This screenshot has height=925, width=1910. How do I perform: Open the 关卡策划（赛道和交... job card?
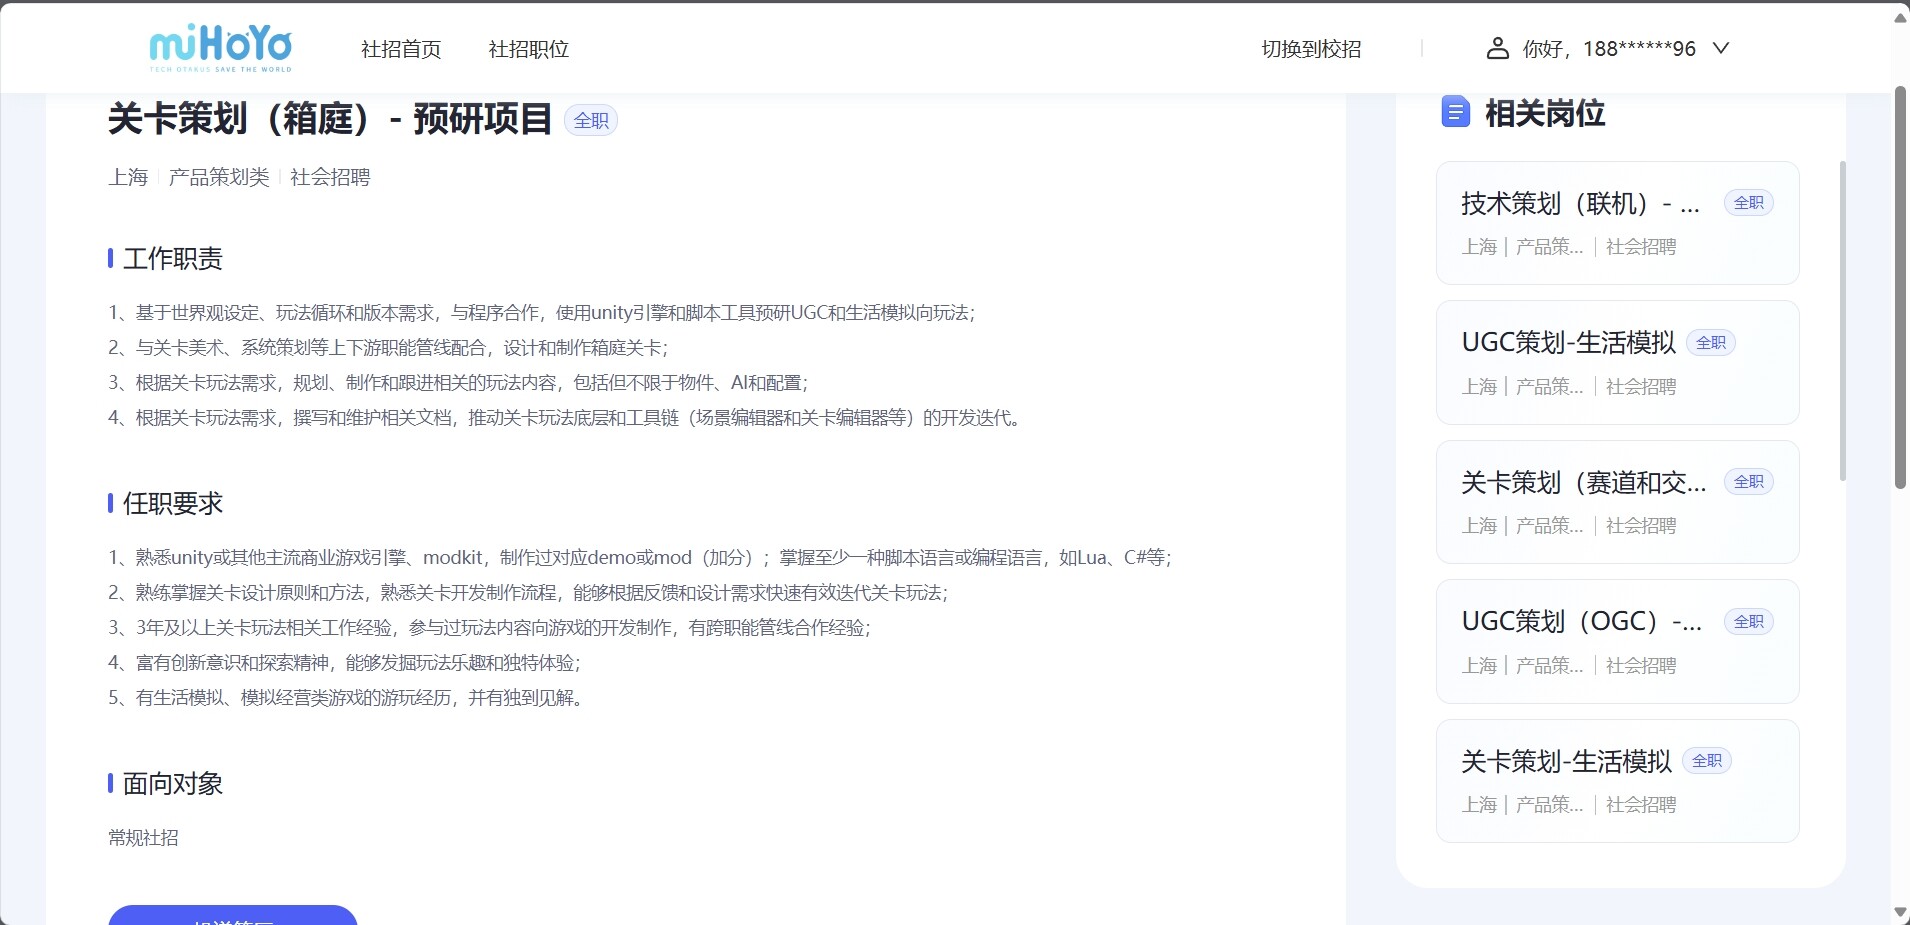coord(1617,502)
